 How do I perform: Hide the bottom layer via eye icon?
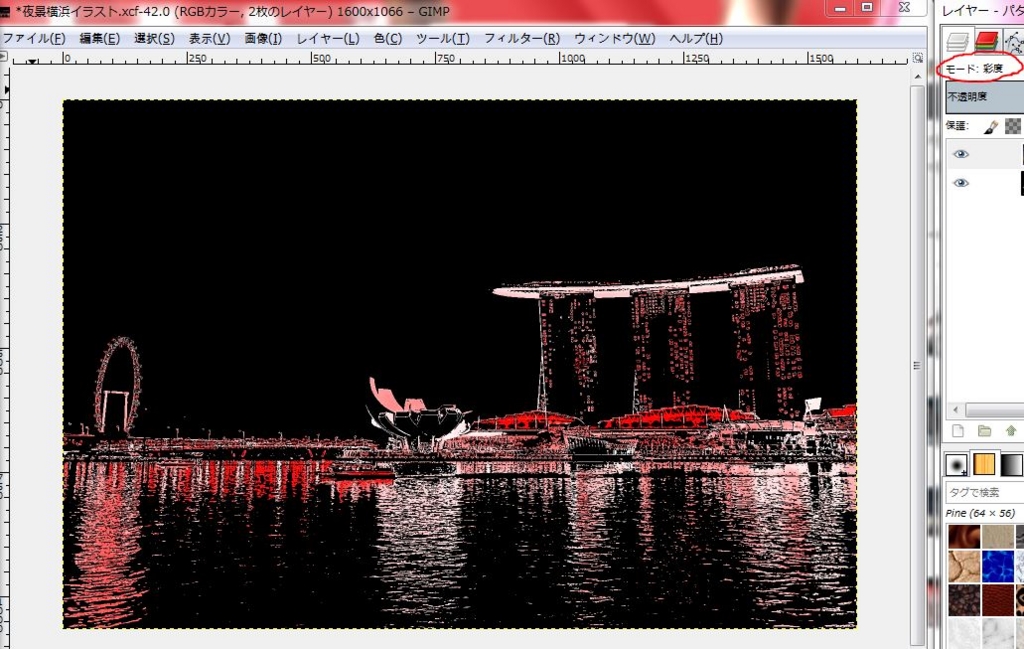click(961, 183)
